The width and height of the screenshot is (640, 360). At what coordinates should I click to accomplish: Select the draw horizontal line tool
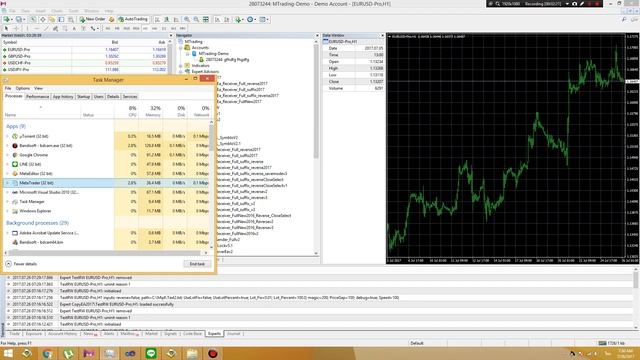click(x=37, y=29)
